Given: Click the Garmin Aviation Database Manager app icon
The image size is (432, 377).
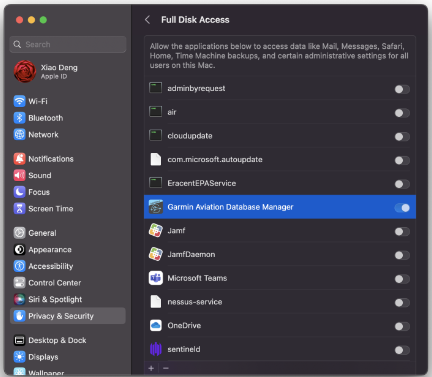Looking at the screenshot, I should click(x=156, y=207).
